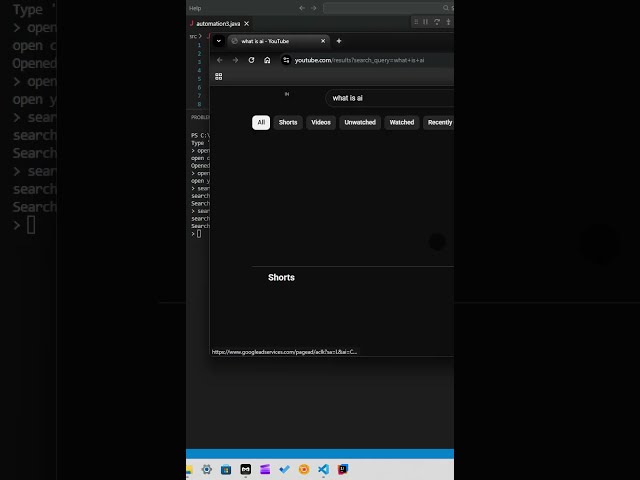640x480 pixels.
Task: Open the black mask-icon taskbar app
Action: [x=246, y=469]
